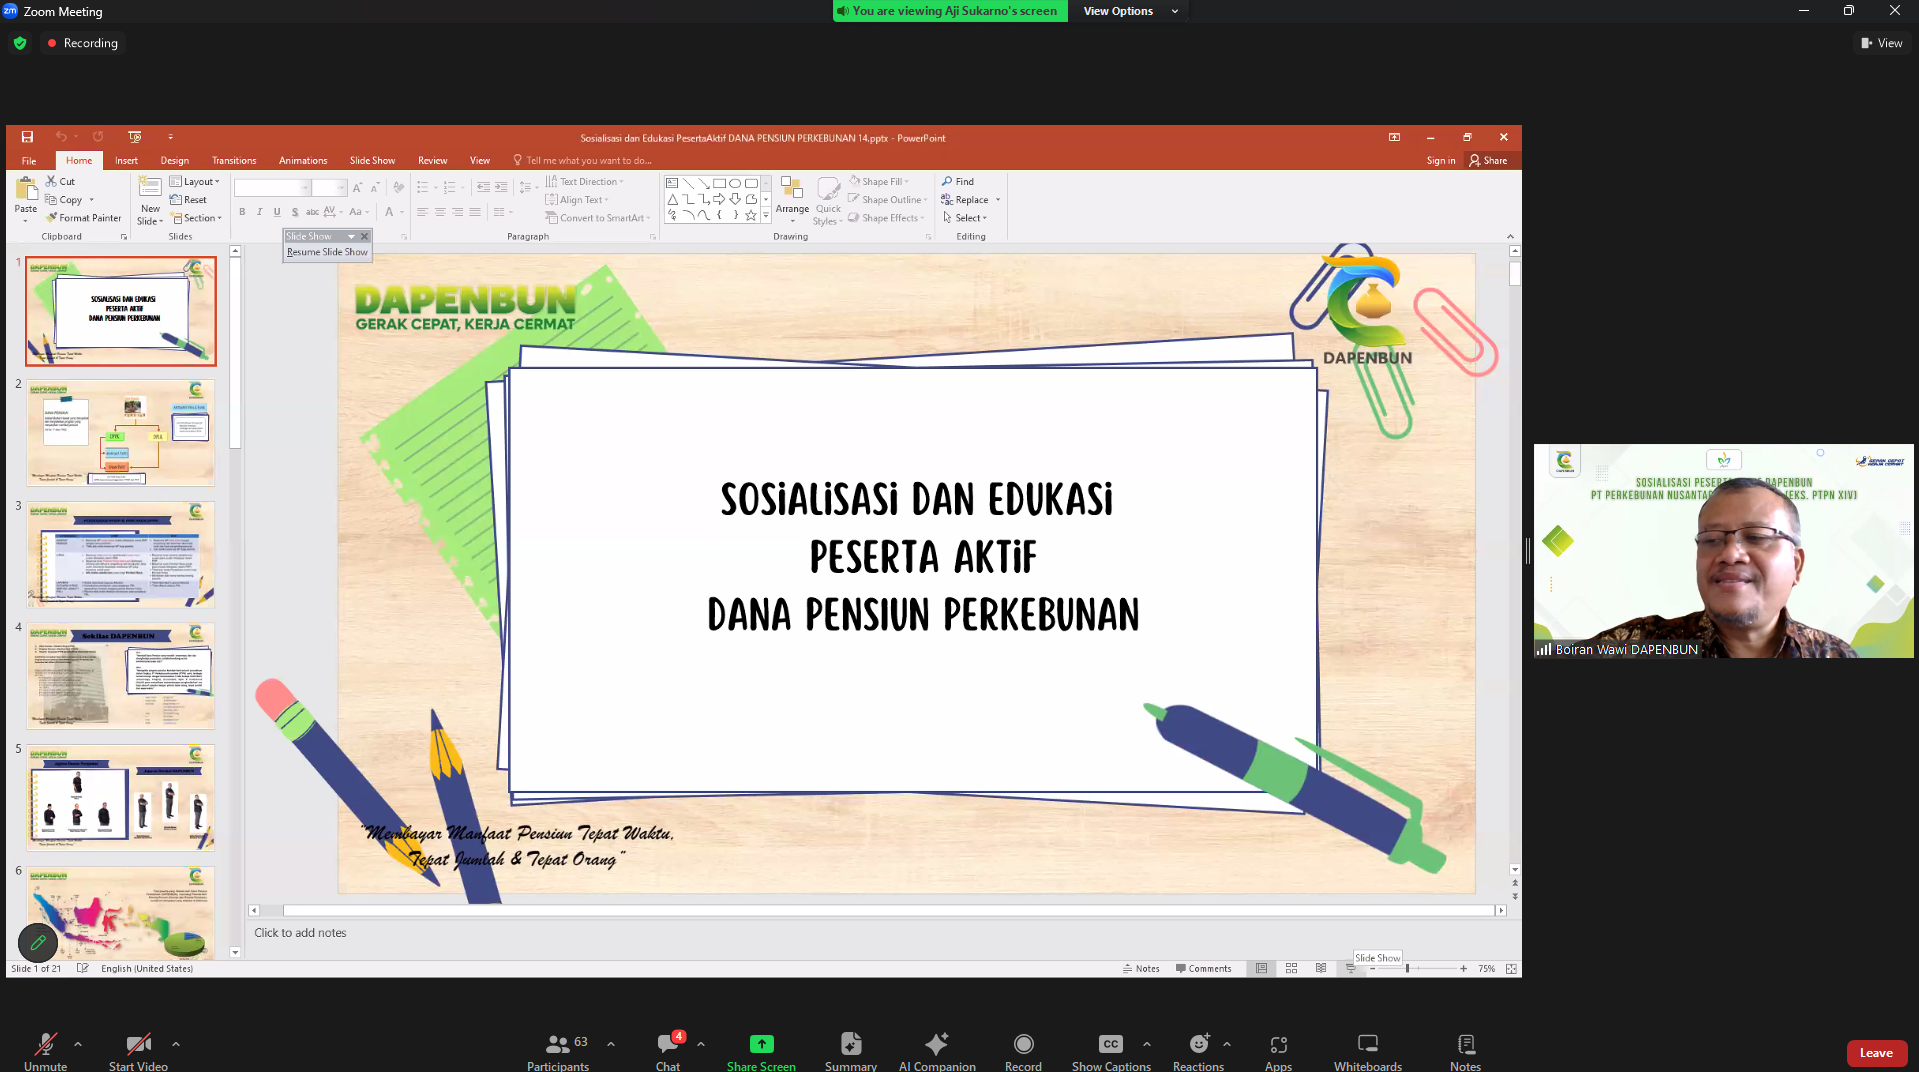Select slide 3 thumbnail
The image size is (1919, 1072).
[121, 555]
